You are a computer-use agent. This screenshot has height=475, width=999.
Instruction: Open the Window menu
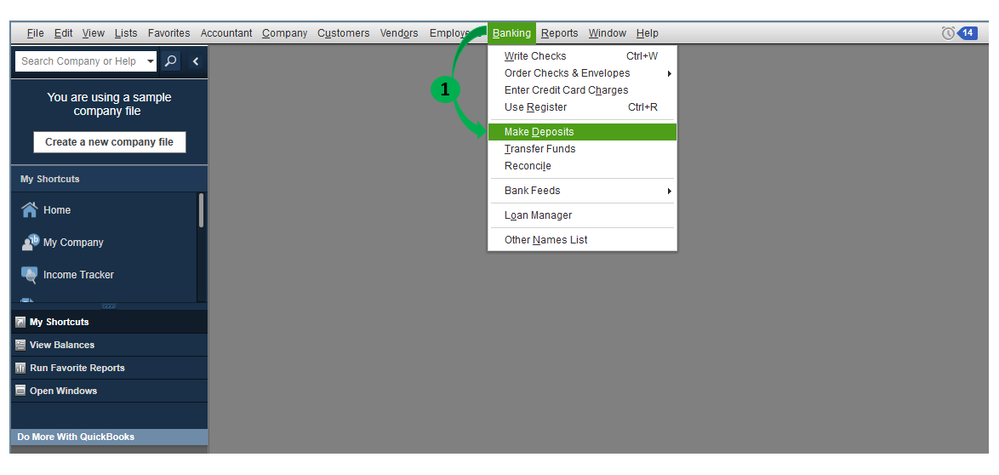click(x=607, y=33)
